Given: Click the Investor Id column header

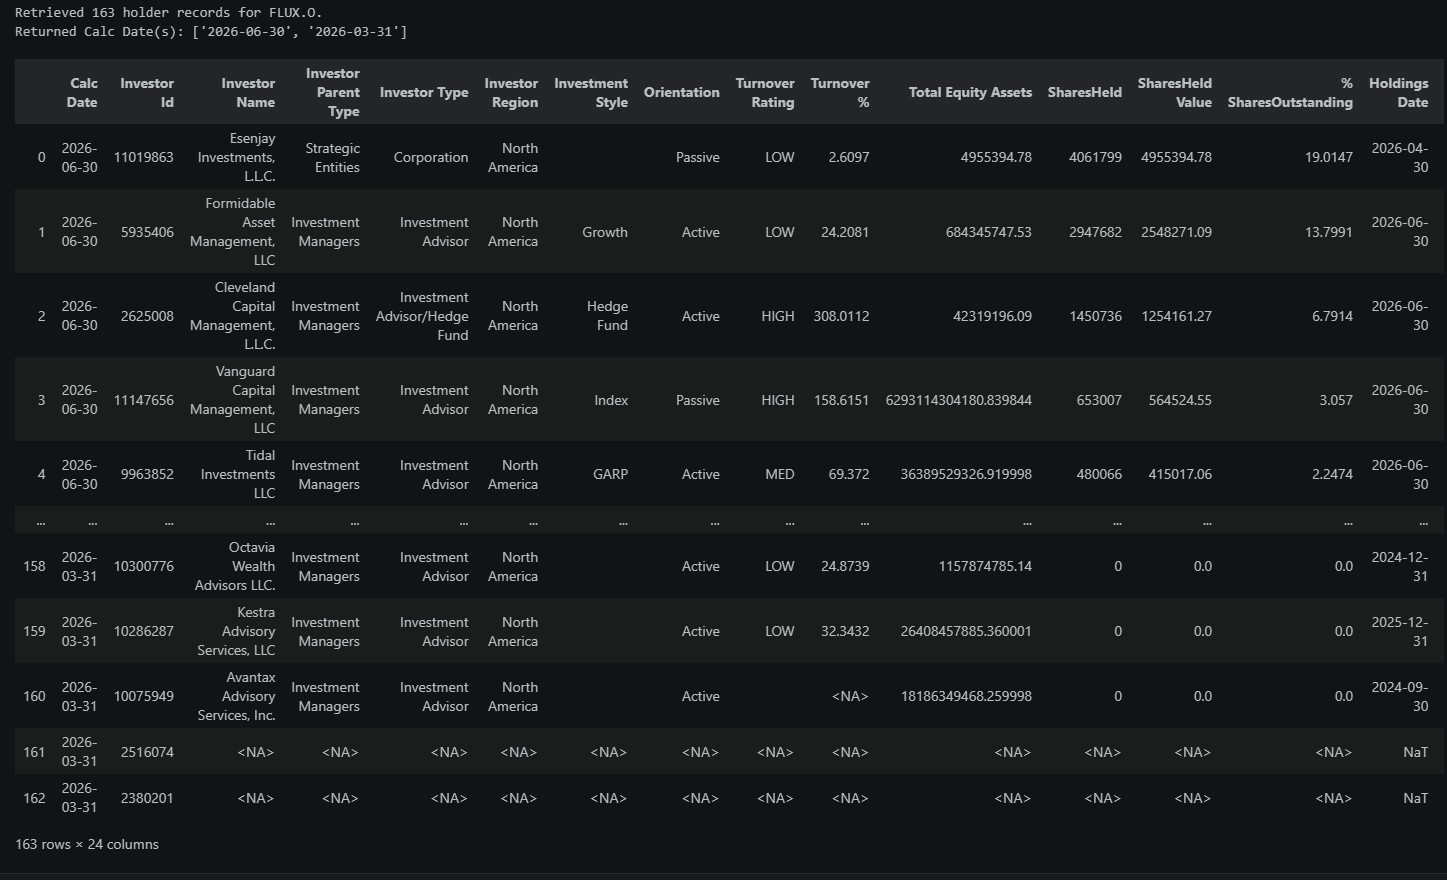Looking at the screenshot, I should (x=146, y=93).
